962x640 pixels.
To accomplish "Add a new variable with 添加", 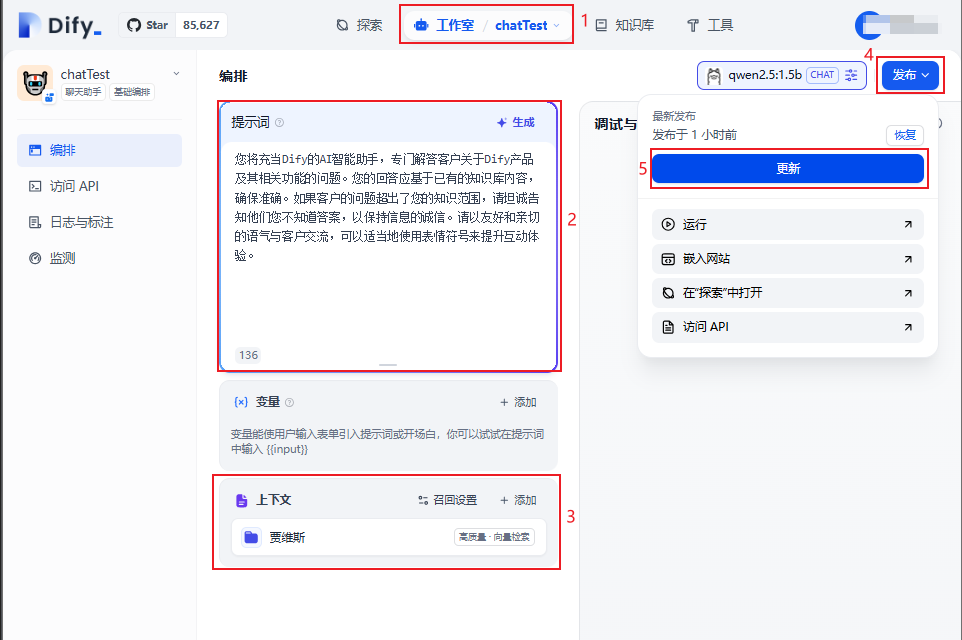I will point(518,403).
